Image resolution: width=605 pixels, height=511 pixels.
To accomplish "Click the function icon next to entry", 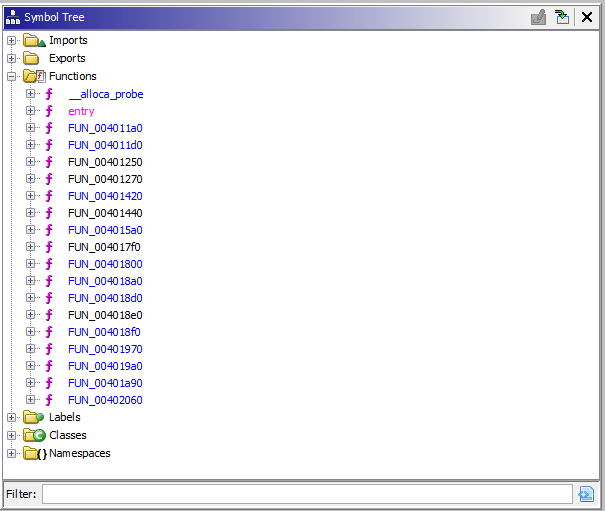I will click(x=49, y=111).
